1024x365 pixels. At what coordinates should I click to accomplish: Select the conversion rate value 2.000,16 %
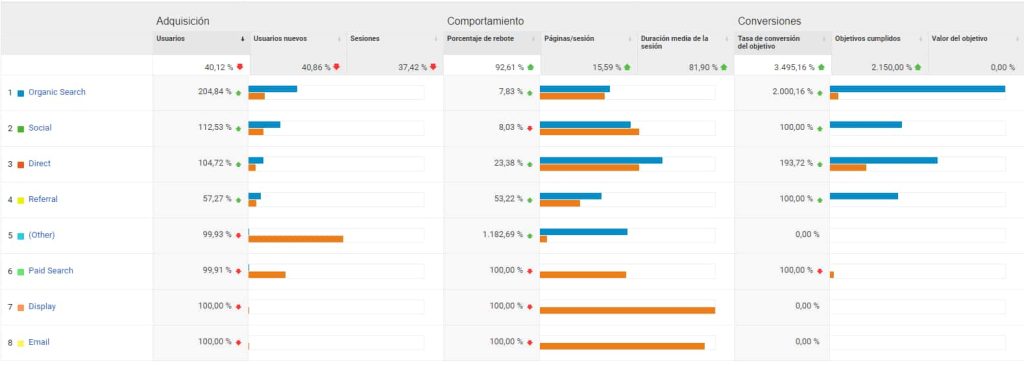pos(792,92)
